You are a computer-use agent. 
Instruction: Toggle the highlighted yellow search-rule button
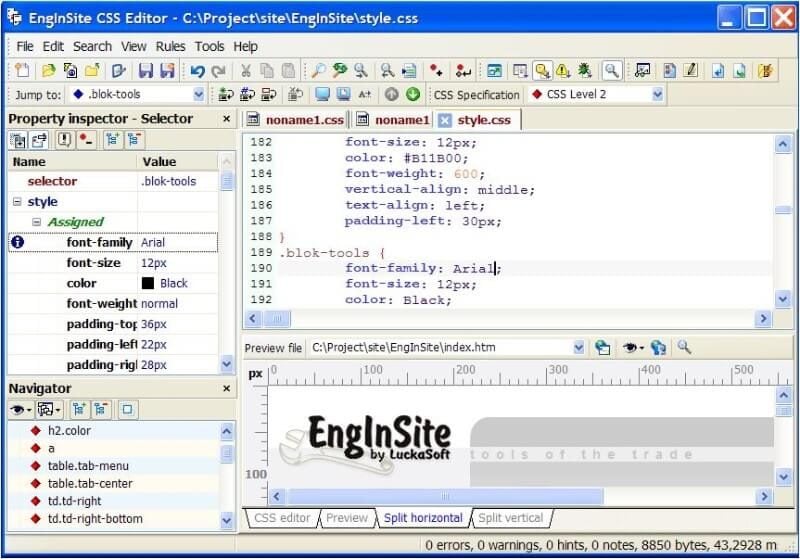point(542,70)
